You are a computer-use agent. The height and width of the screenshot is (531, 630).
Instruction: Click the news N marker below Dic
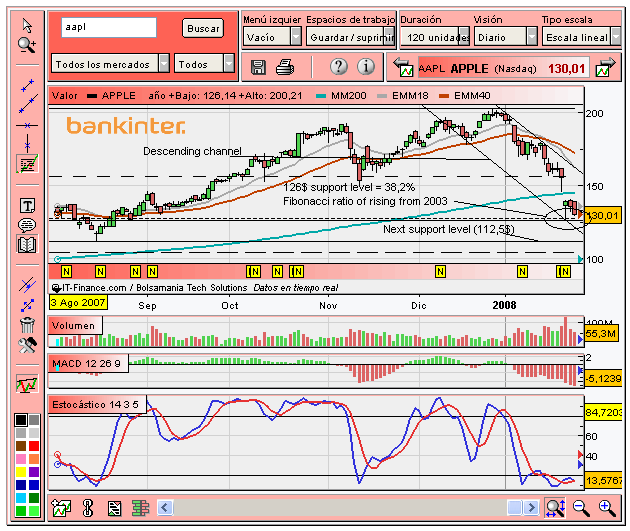[440, 272]
